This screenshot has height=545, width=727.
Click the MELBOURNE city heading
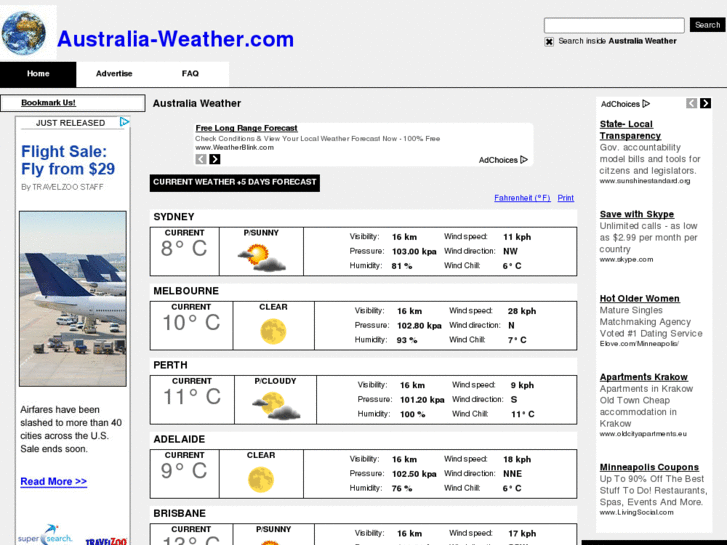point(186,291)
